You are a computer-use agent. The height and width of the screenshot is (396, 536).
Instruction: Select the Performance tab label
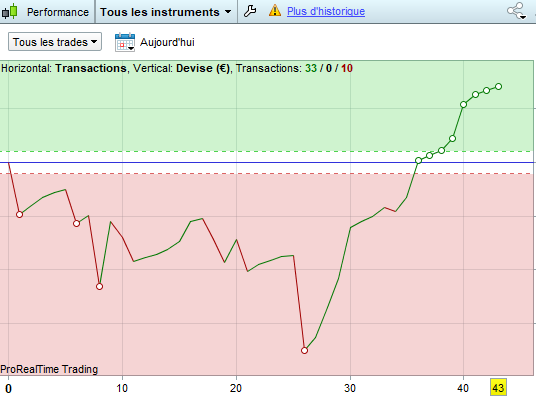58,12
